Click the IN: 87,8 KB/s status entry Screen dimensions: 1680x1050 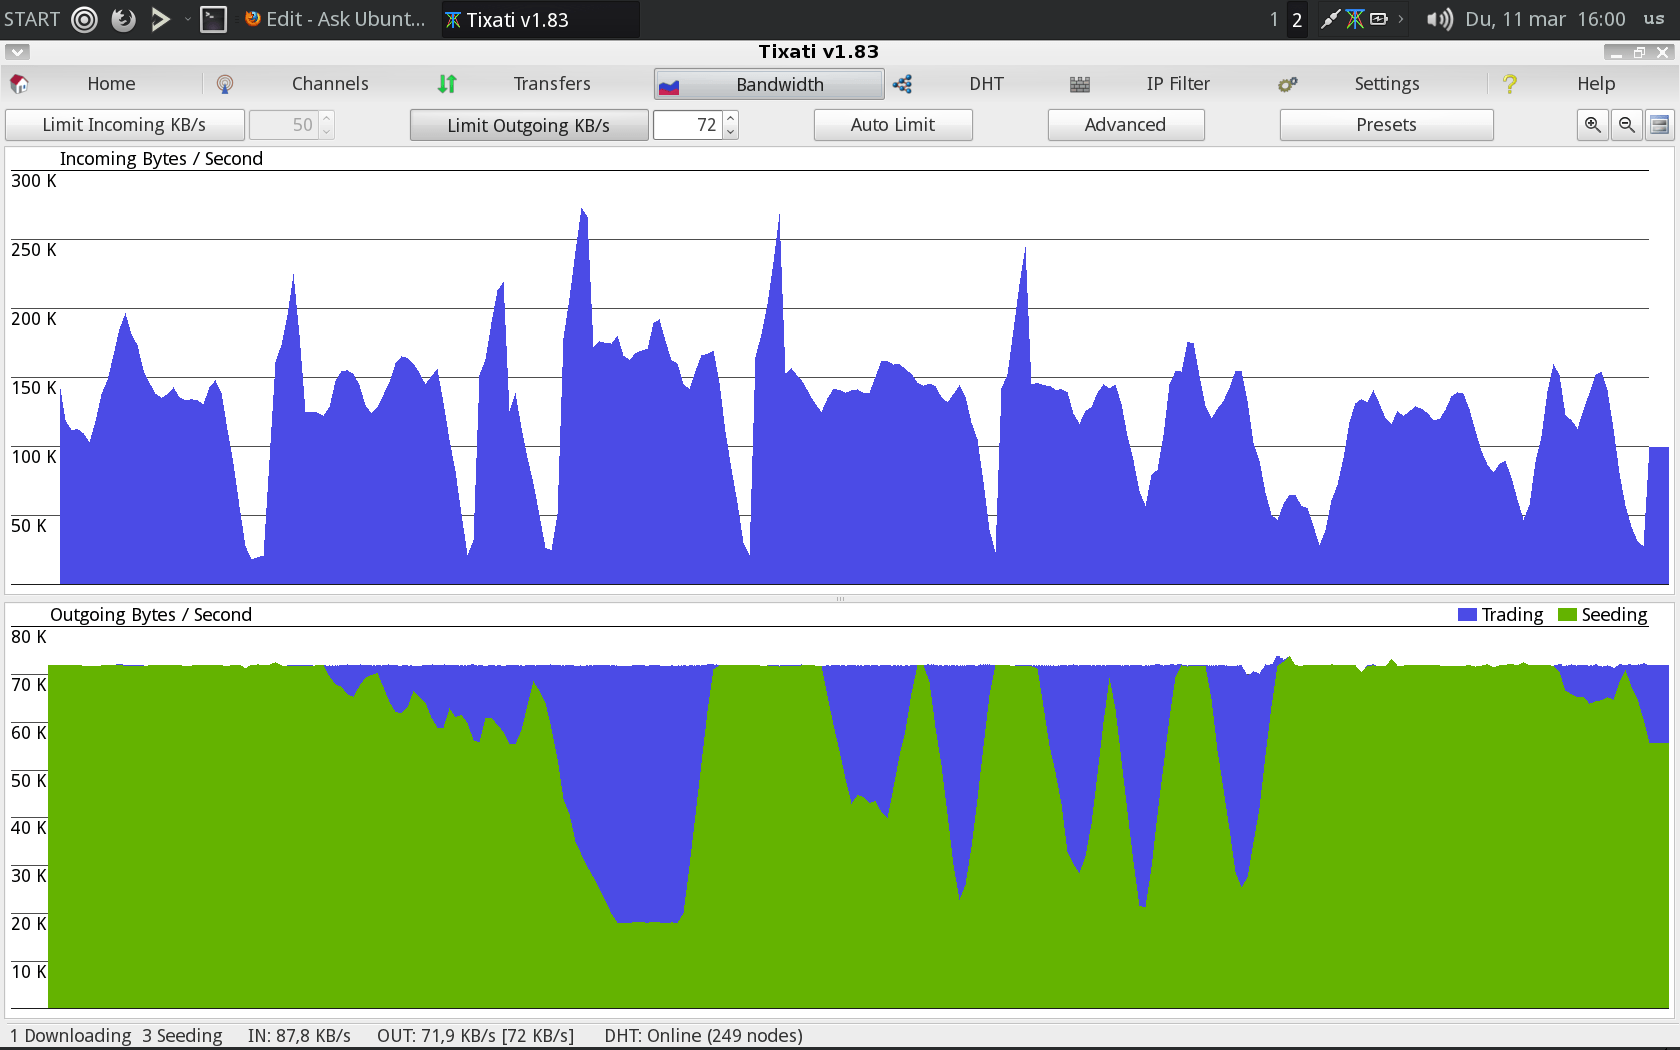pos(299,1036)
